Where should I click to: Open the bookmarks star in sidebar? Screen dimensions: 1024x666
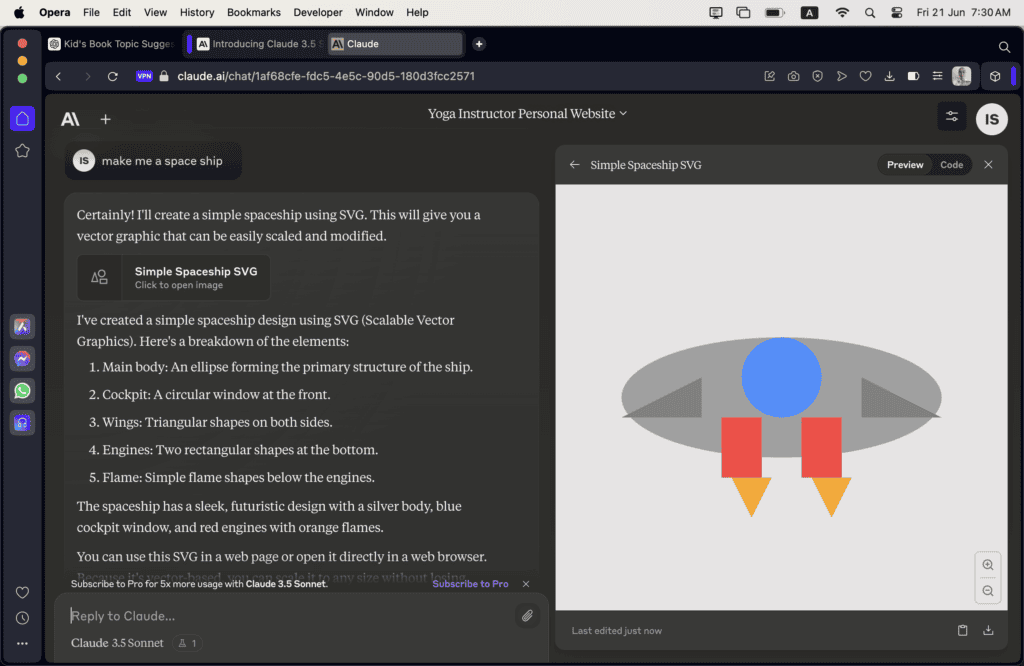pos(22,151)
